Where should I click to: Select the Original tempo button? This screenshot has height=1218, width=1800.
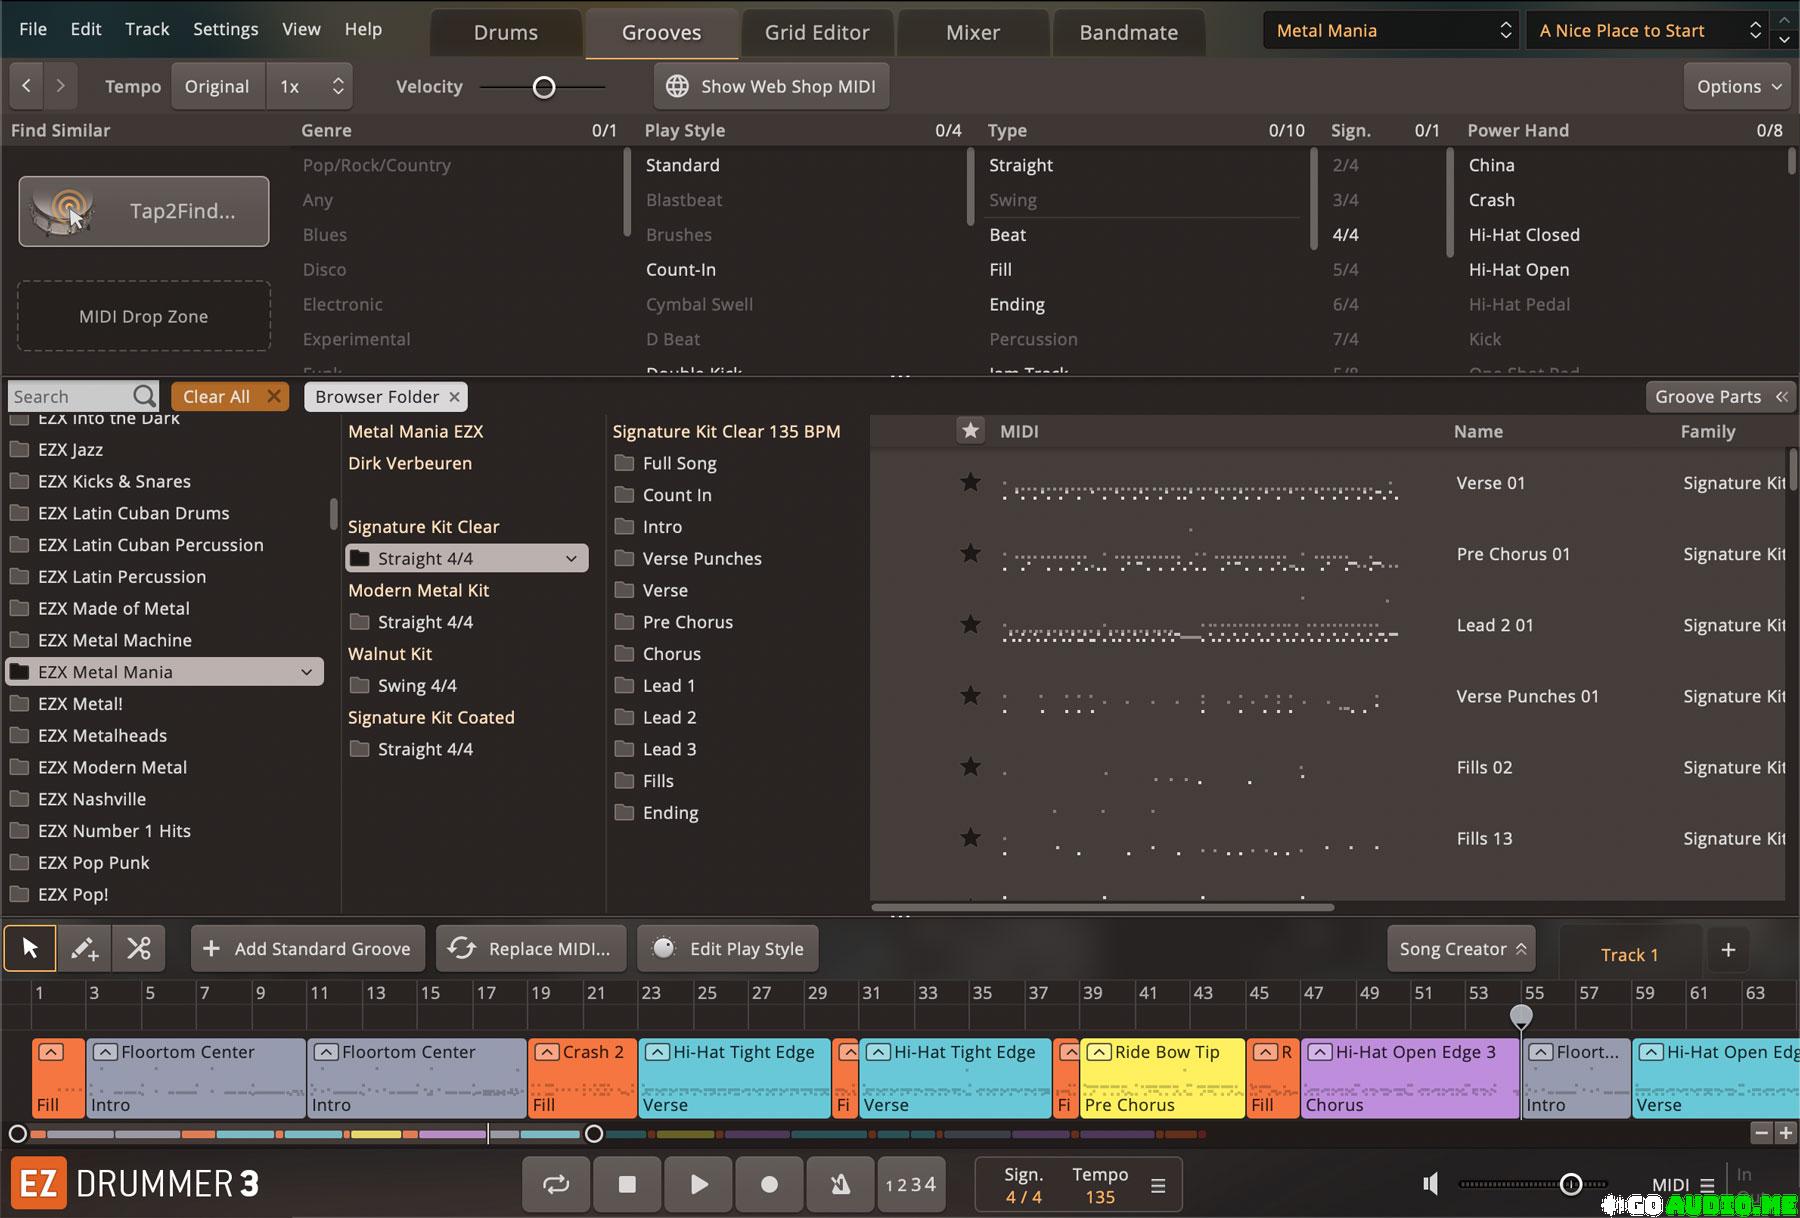tap(217, 86)
